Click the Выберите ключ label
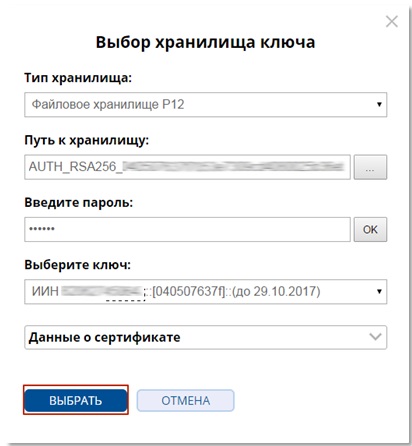The width and height of the screenshot is (412, 446). 78,265
